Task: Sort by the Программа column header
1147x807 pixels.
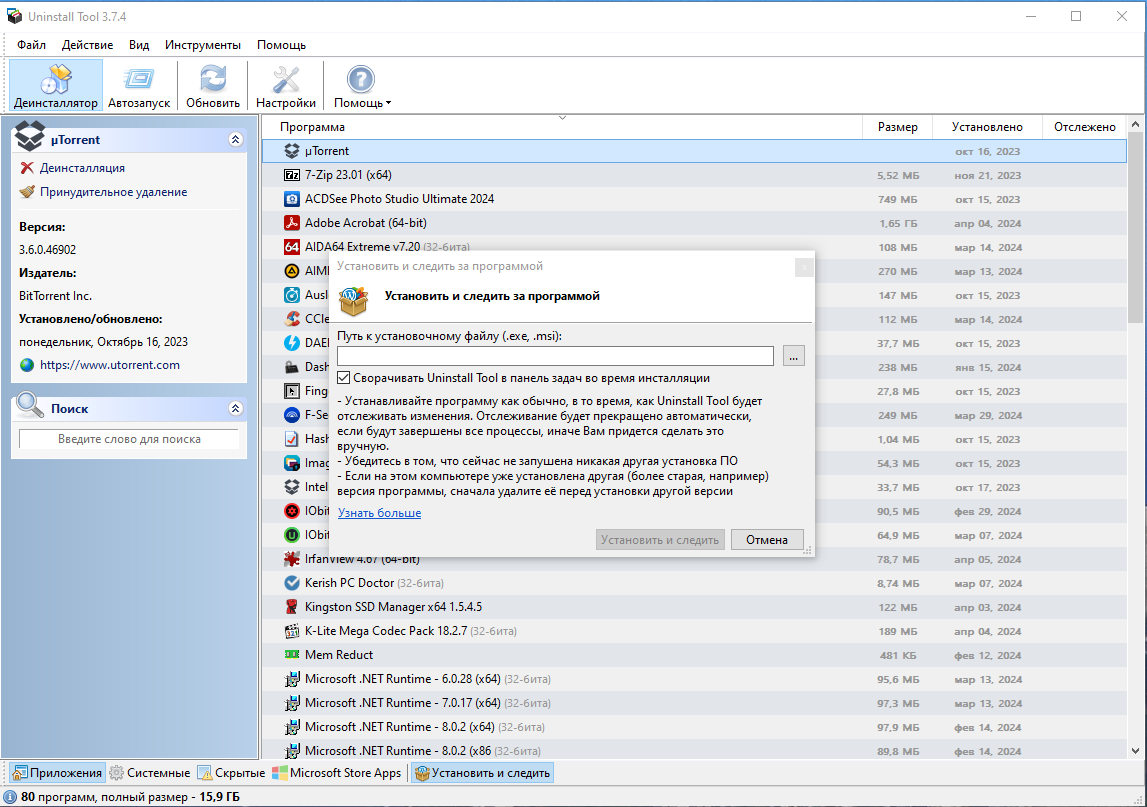Action: pyautogui.click(x=562, y=127)
